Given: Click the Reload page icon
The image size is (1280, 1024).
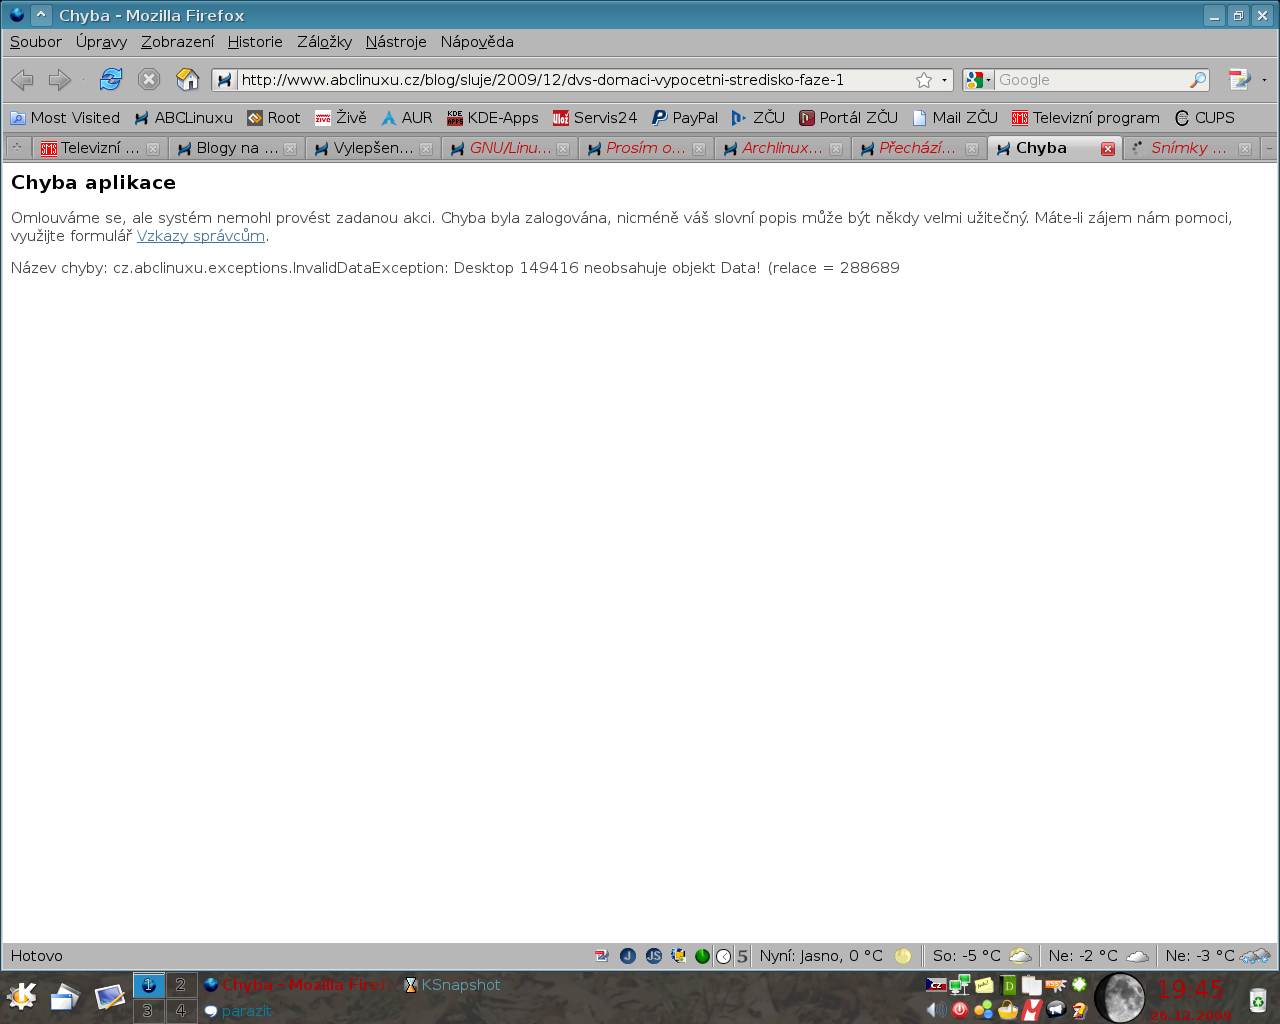Looking at the screenshot, I should click(x=111, y=79).
